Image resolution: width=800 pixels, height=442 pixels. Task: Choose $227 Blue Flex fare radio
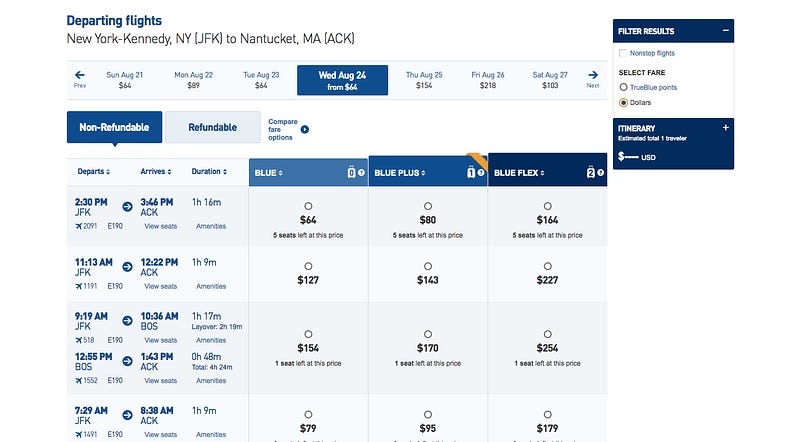[547, 266]
